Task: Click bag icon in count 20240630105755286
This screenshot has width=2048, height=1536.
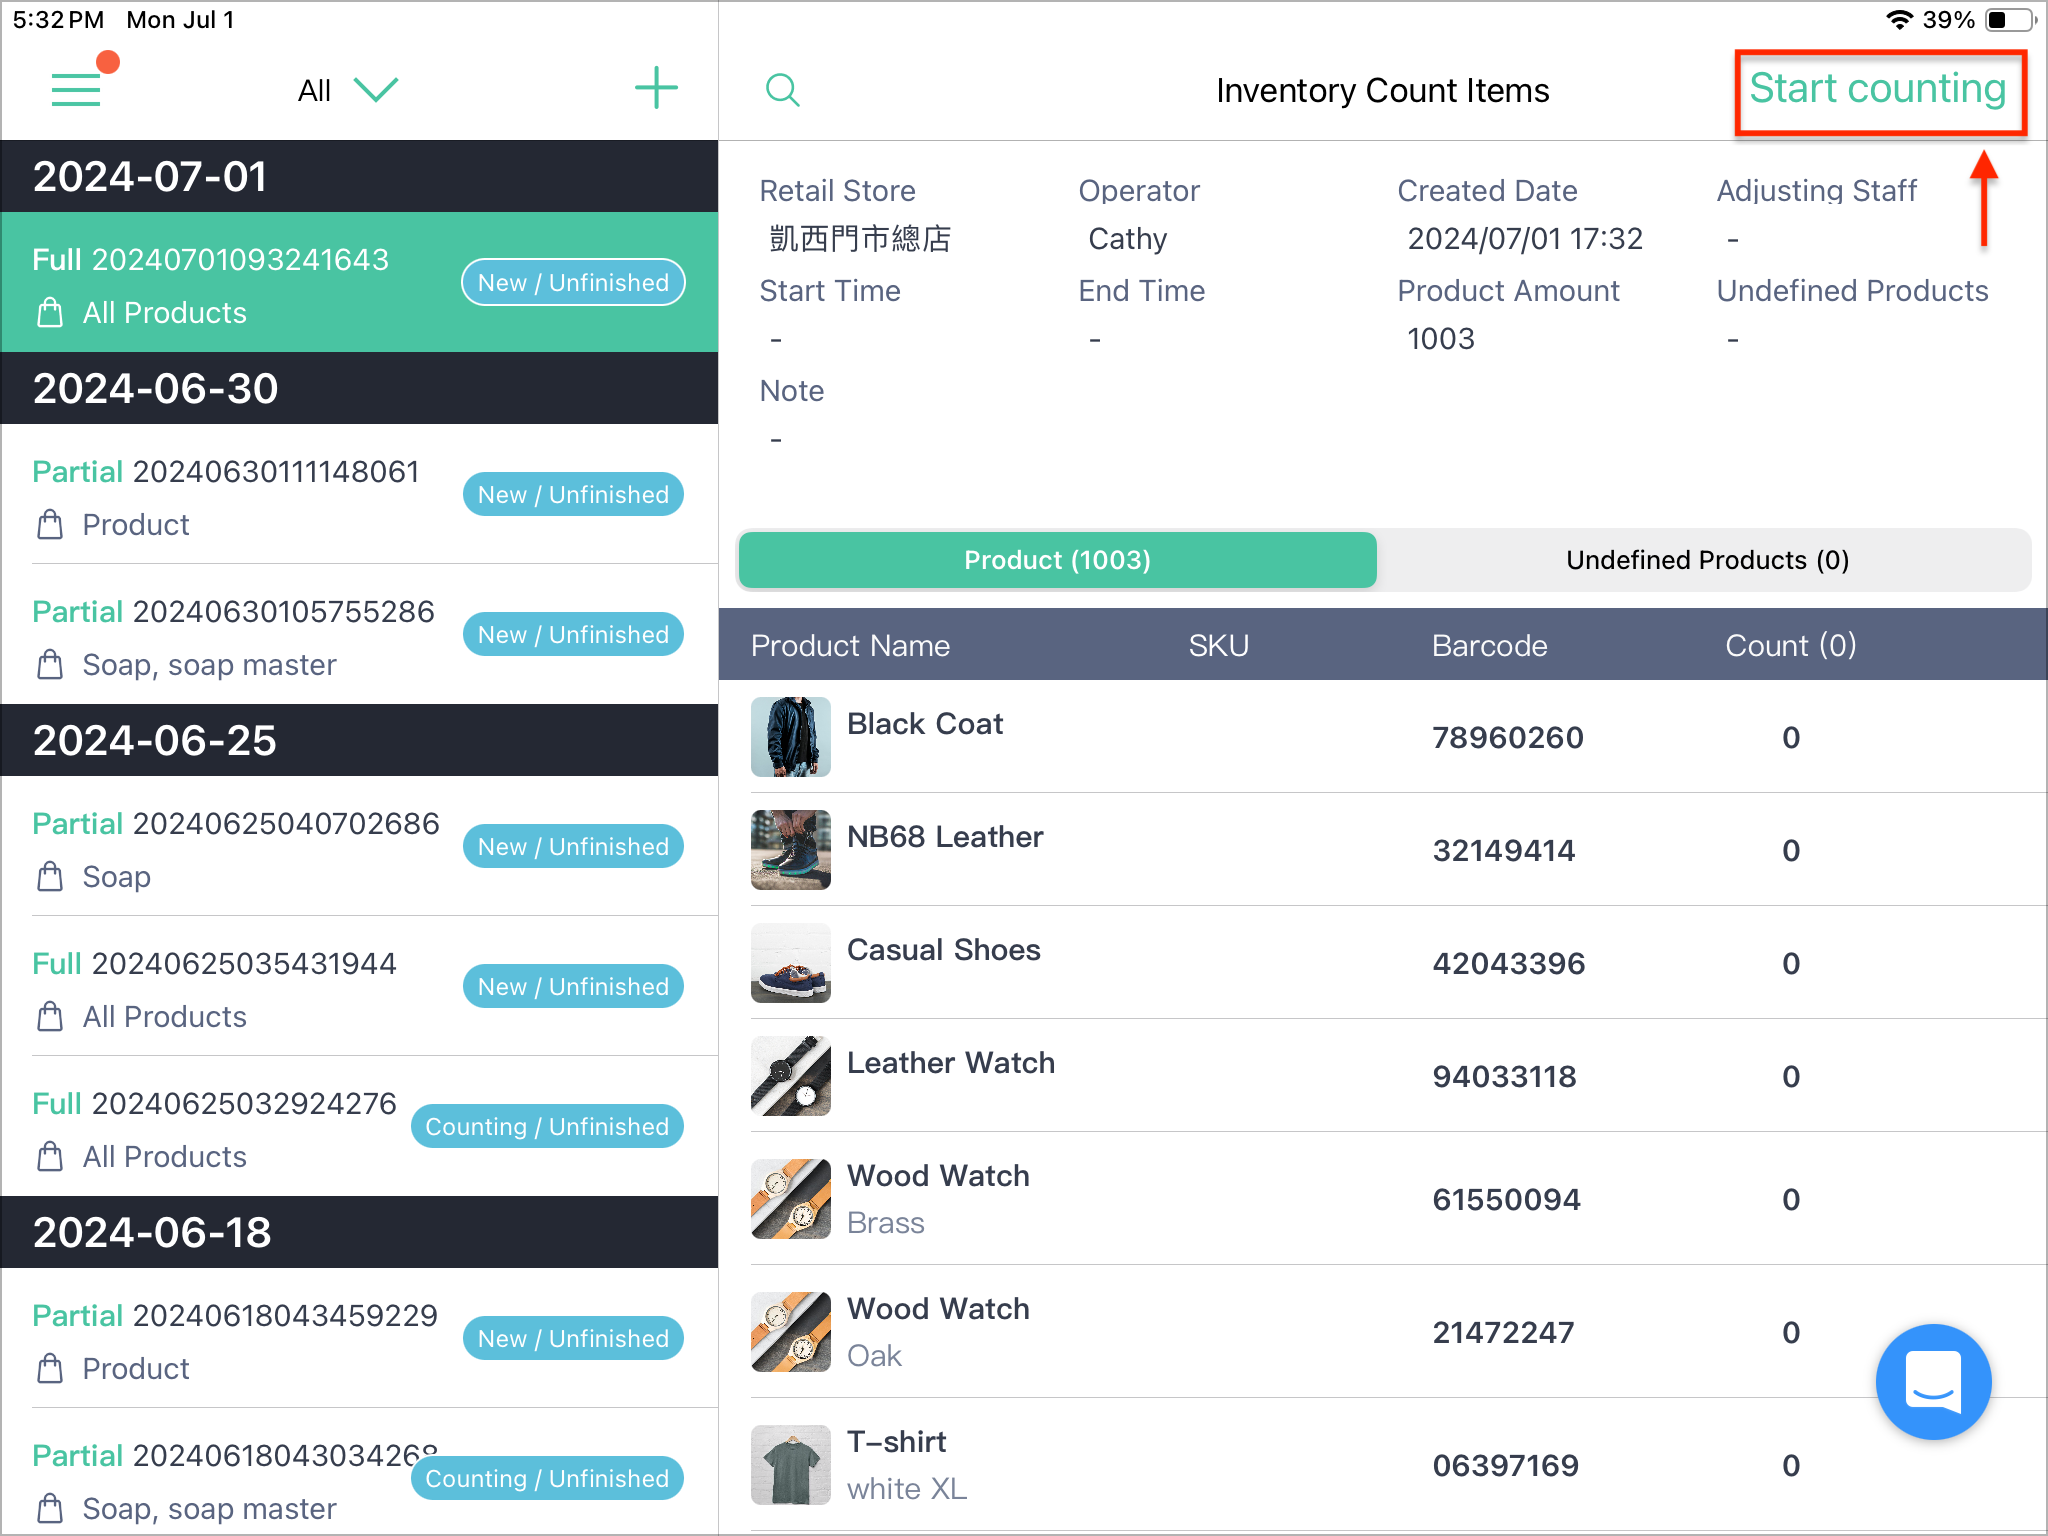Action: pyautogui.click(x=49, y=665)
